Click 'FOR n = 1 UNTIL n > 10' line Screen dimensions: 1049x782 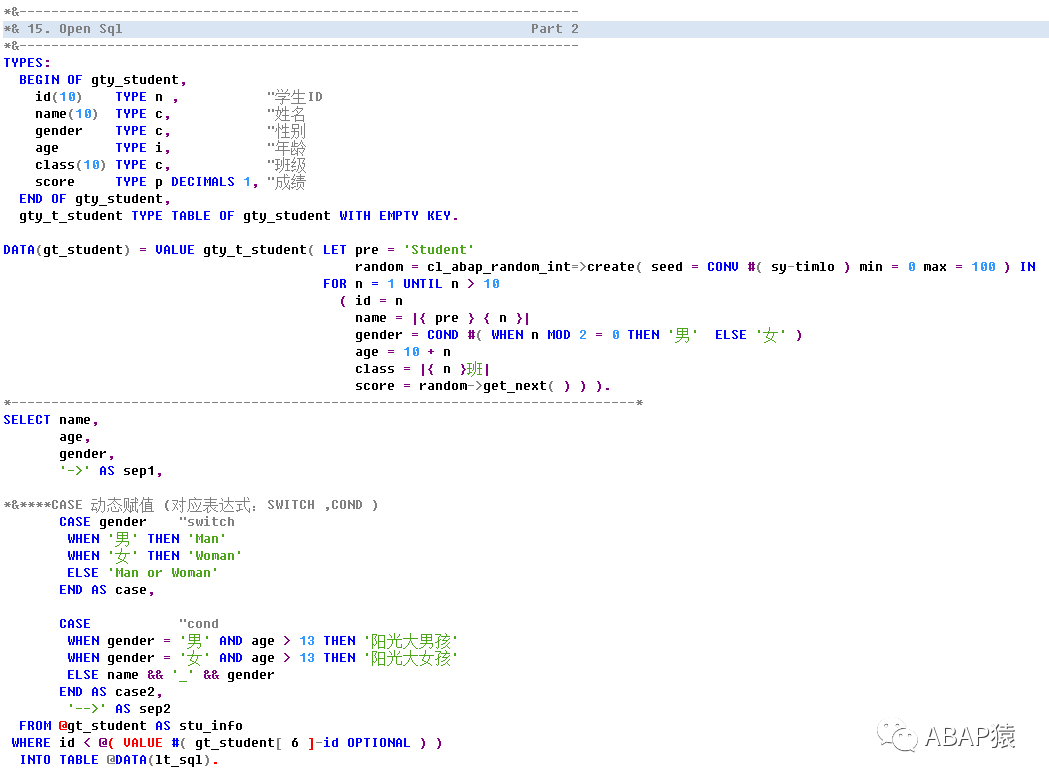(x=411, y=284)
